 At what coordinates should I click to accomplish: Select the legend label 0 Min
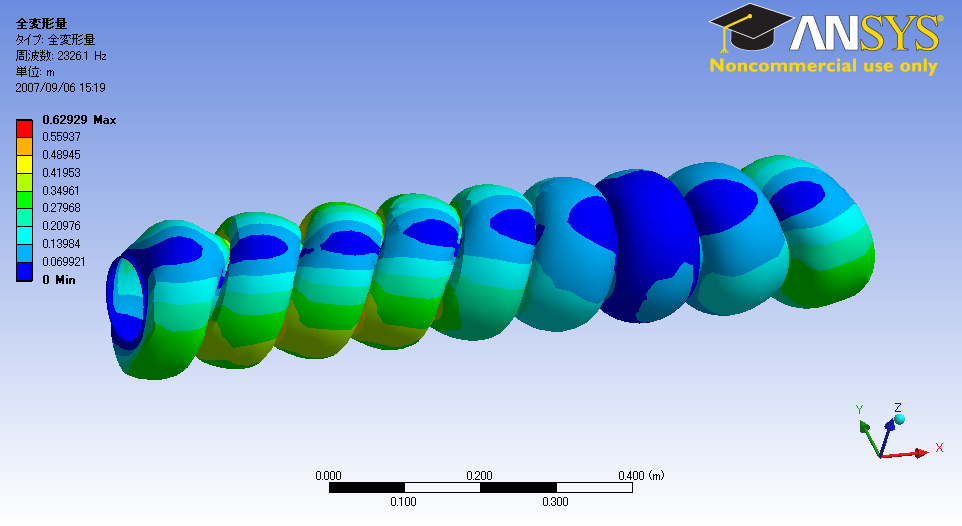[59, 280]
